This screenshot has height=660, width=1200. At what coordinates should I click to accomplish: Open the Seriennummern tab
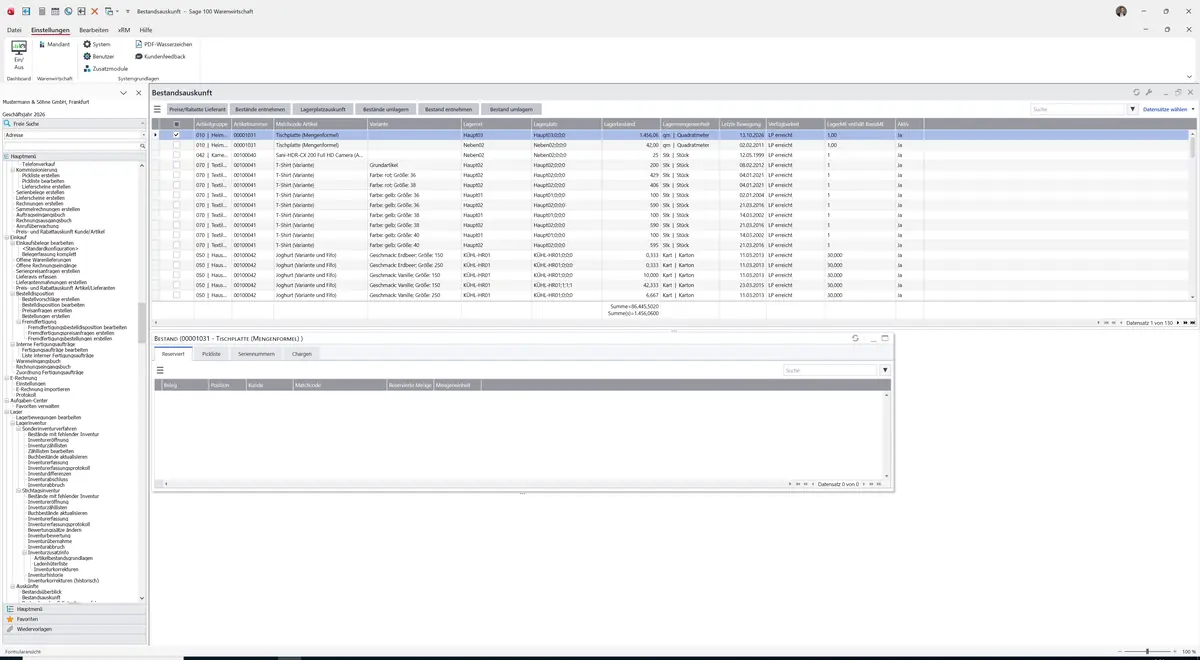coord(256,354)
